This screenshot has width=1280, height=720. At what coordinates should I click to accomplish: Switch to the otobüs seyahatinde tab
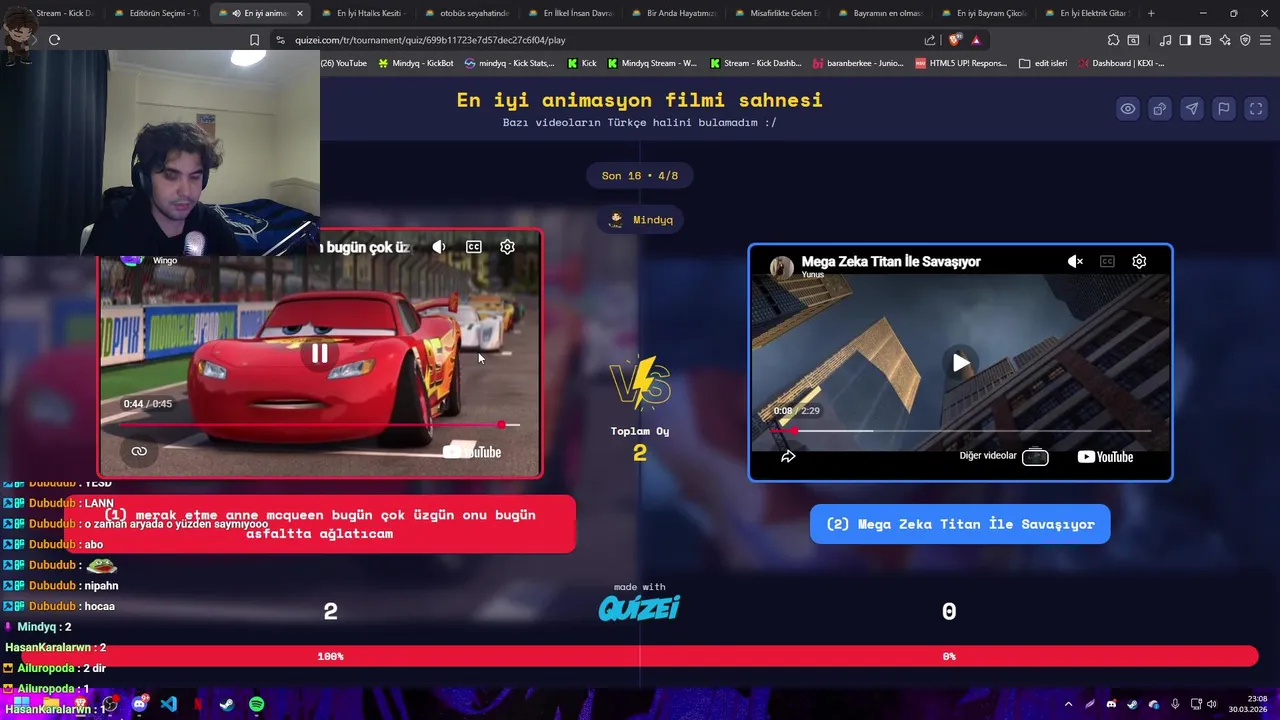[x=466, y=13]
